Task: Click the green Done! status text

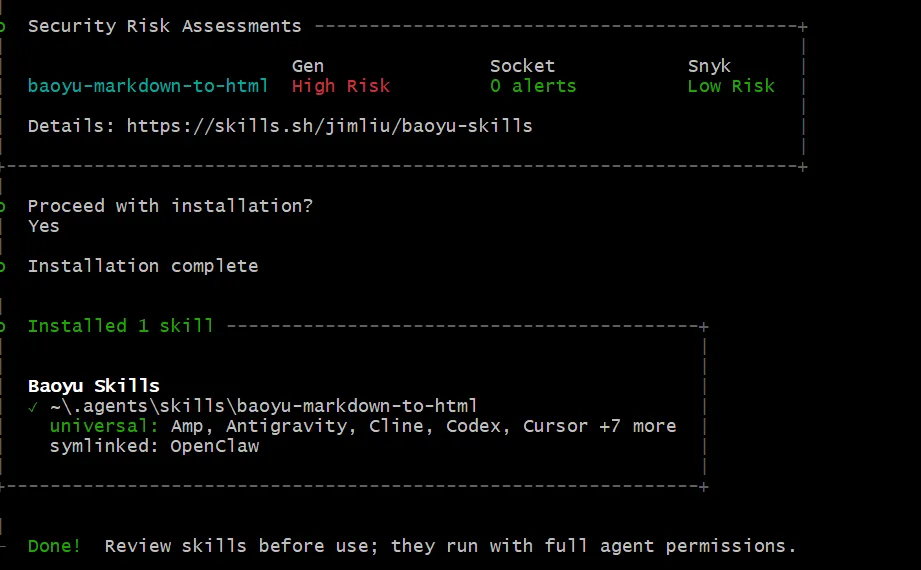Action: (x=54, y=546)
